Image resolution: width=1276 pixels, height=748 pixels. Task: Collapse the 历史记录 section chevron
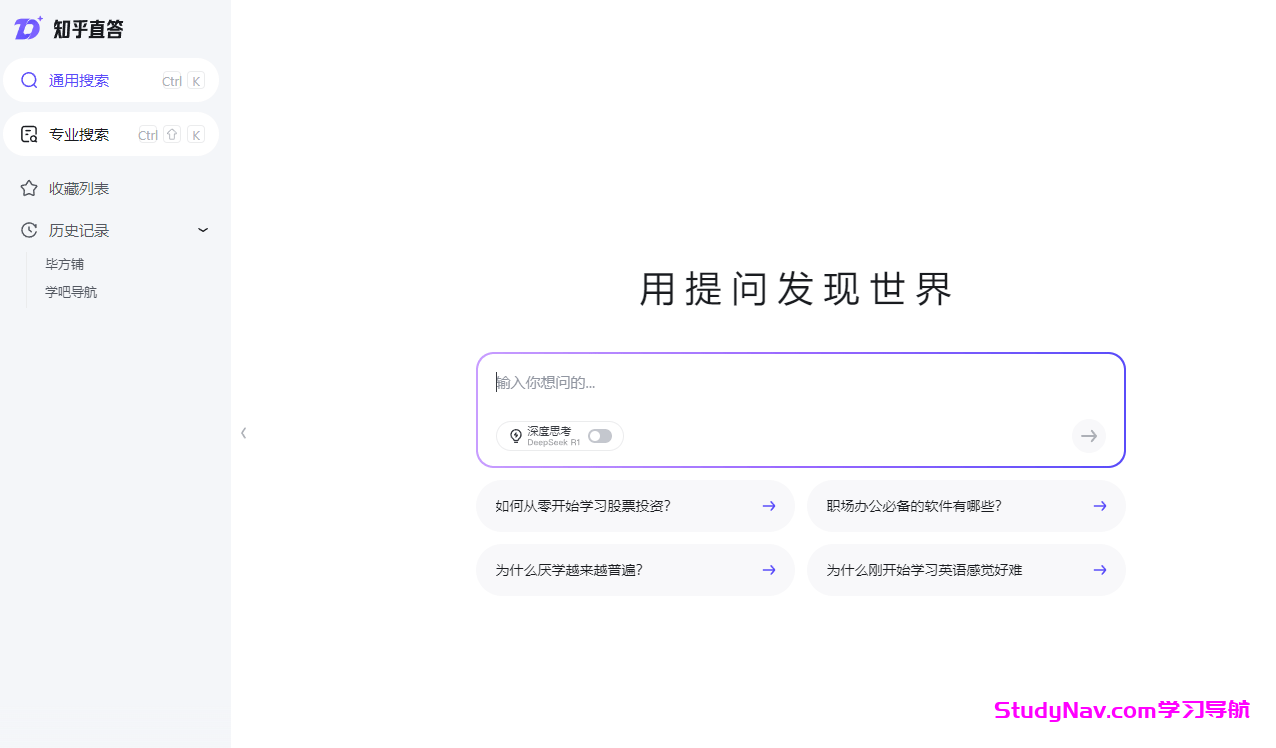pyautogui.click(x=203, y=230)
